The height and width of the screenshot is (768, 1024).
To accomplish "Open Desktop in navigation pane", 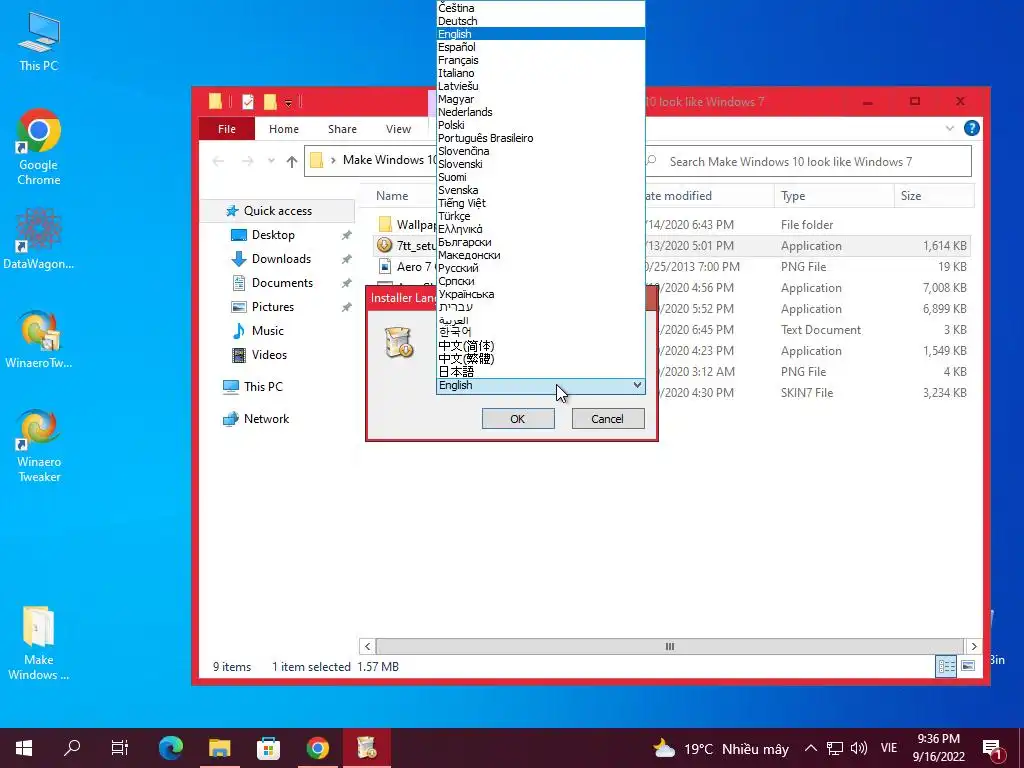I will point(273,234).
